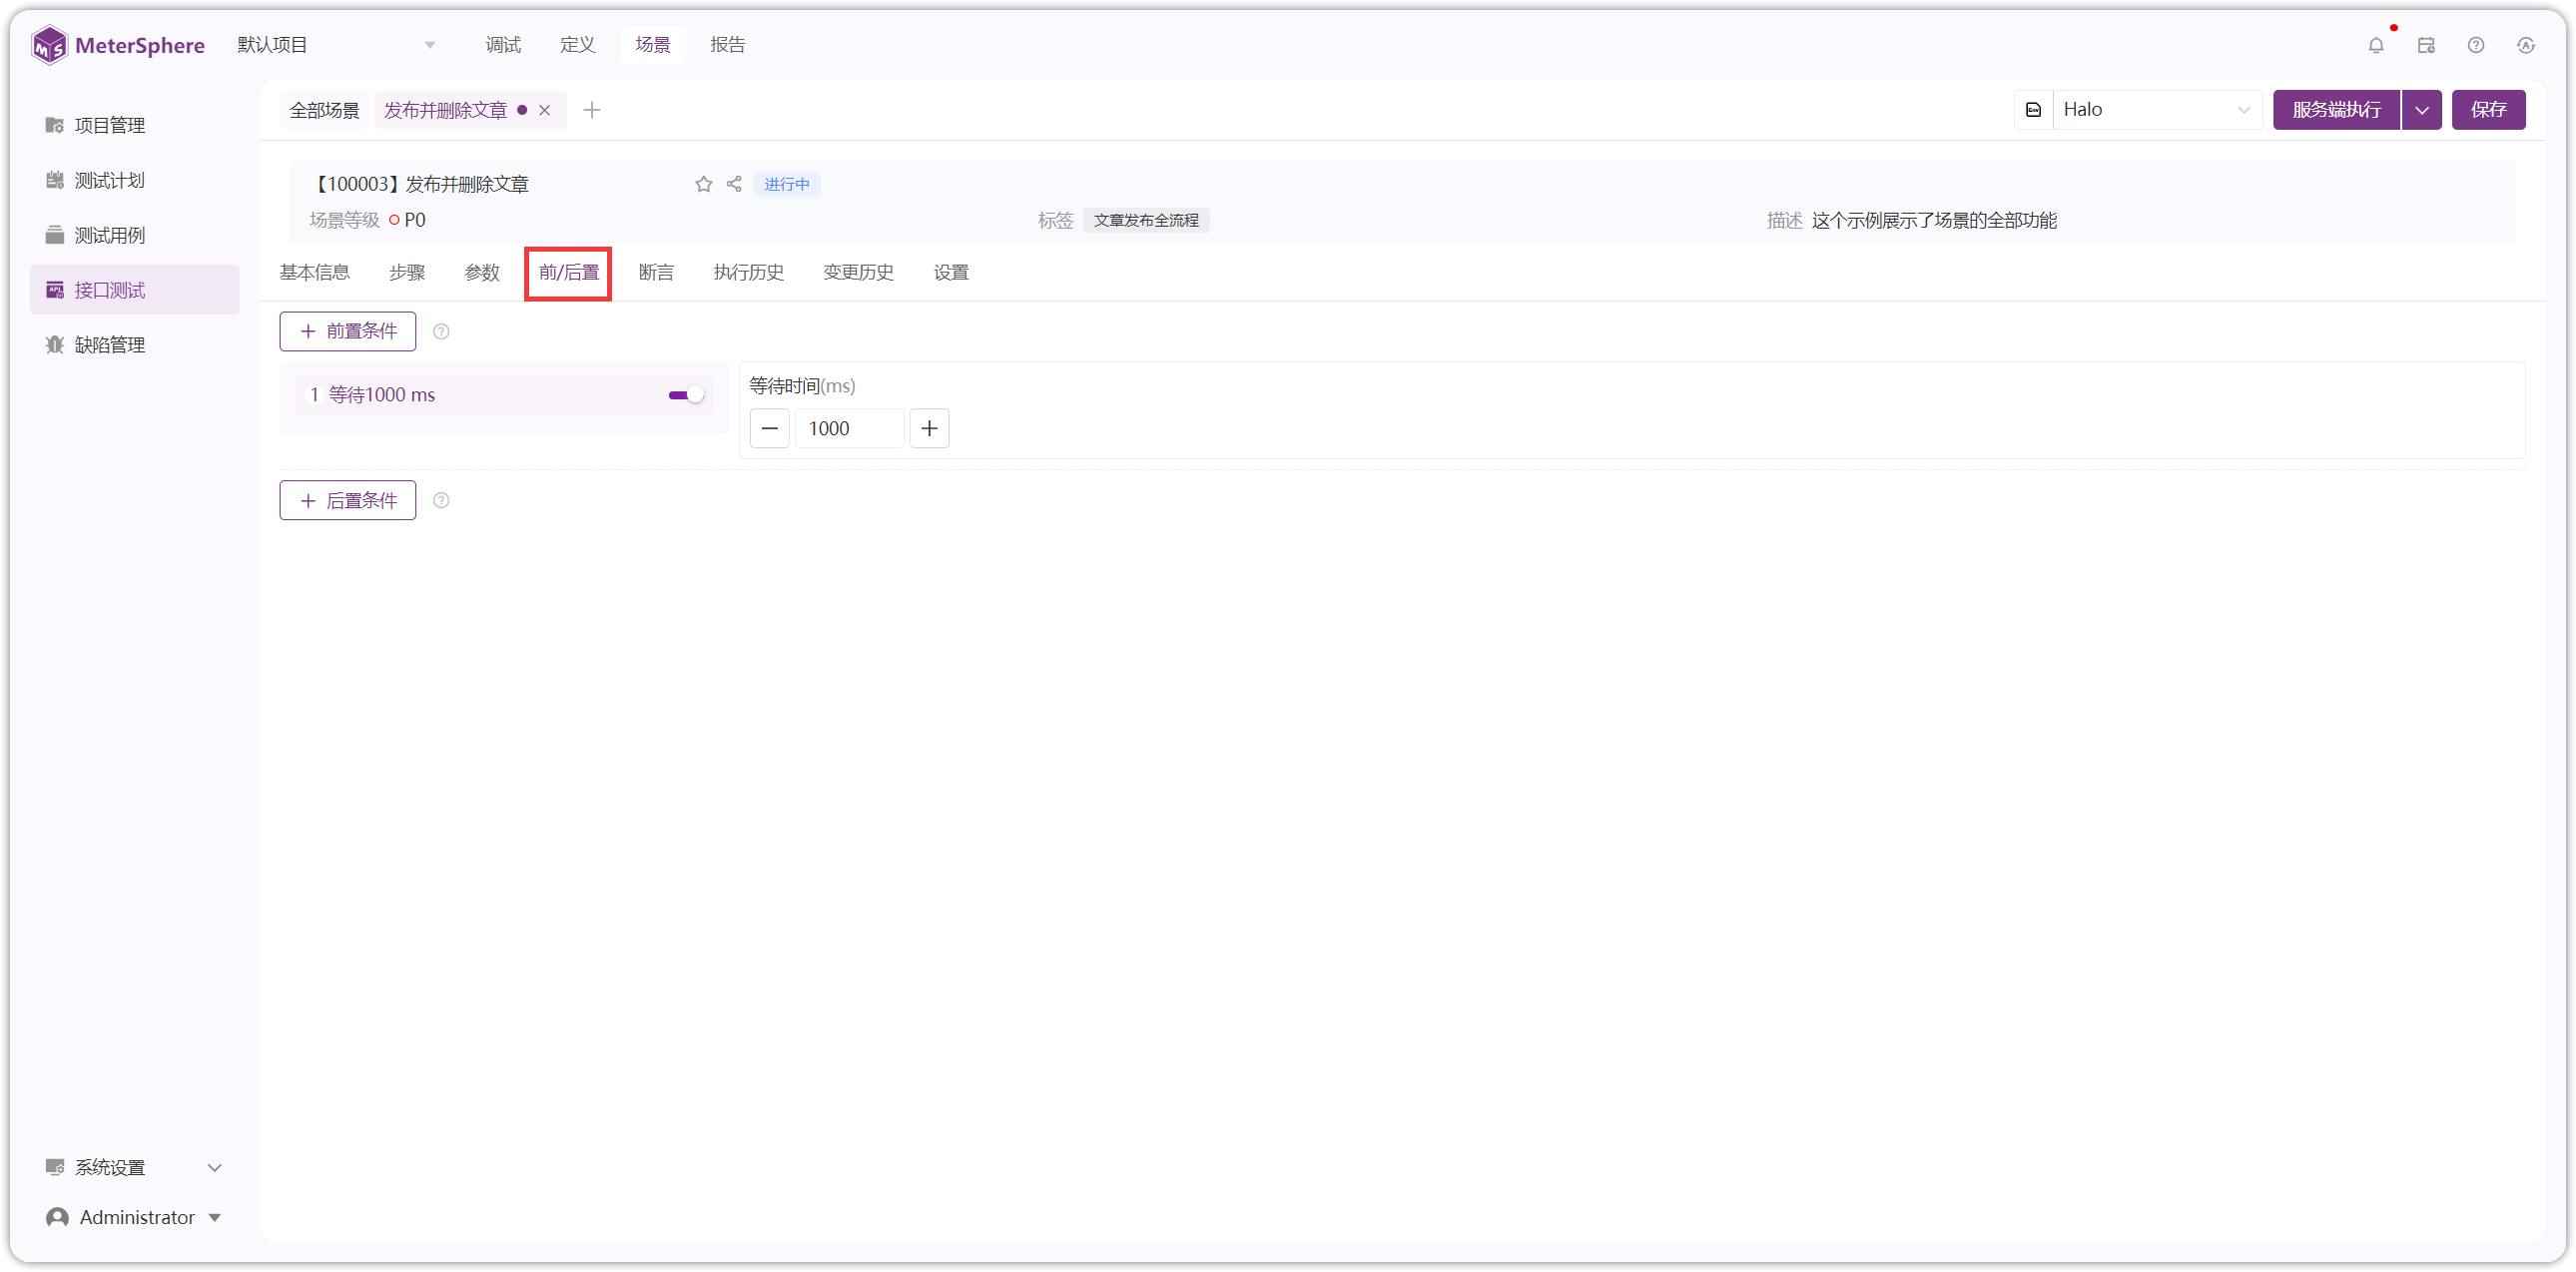Viewport: 2576px width, 1272px height.
Task: Click the language switch icon in header
Action: click(x=2526, y=45)
